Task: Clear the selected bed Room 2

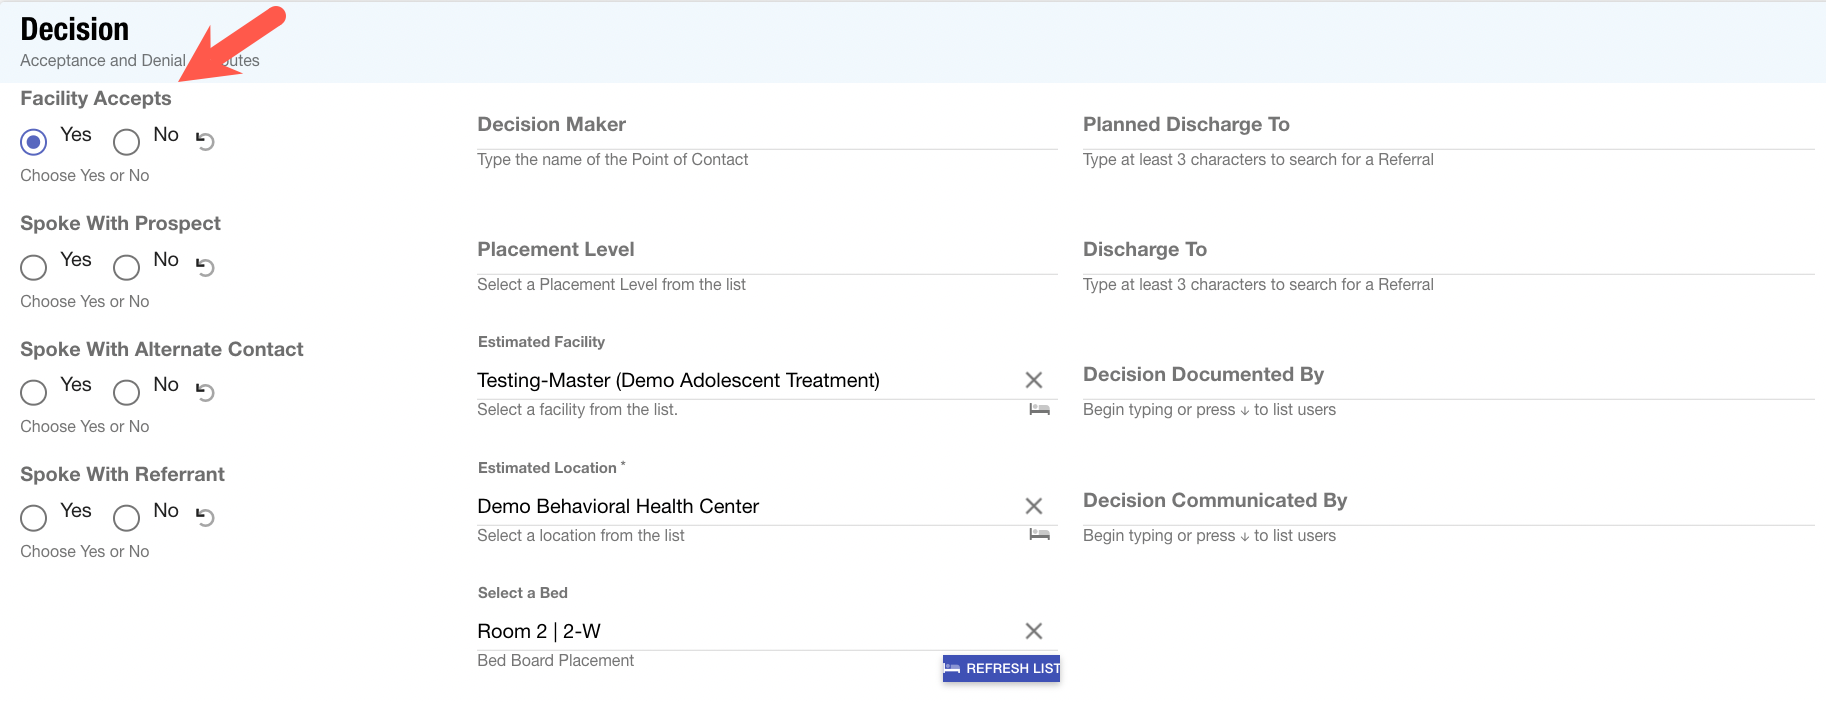Action: [1033, 631]
